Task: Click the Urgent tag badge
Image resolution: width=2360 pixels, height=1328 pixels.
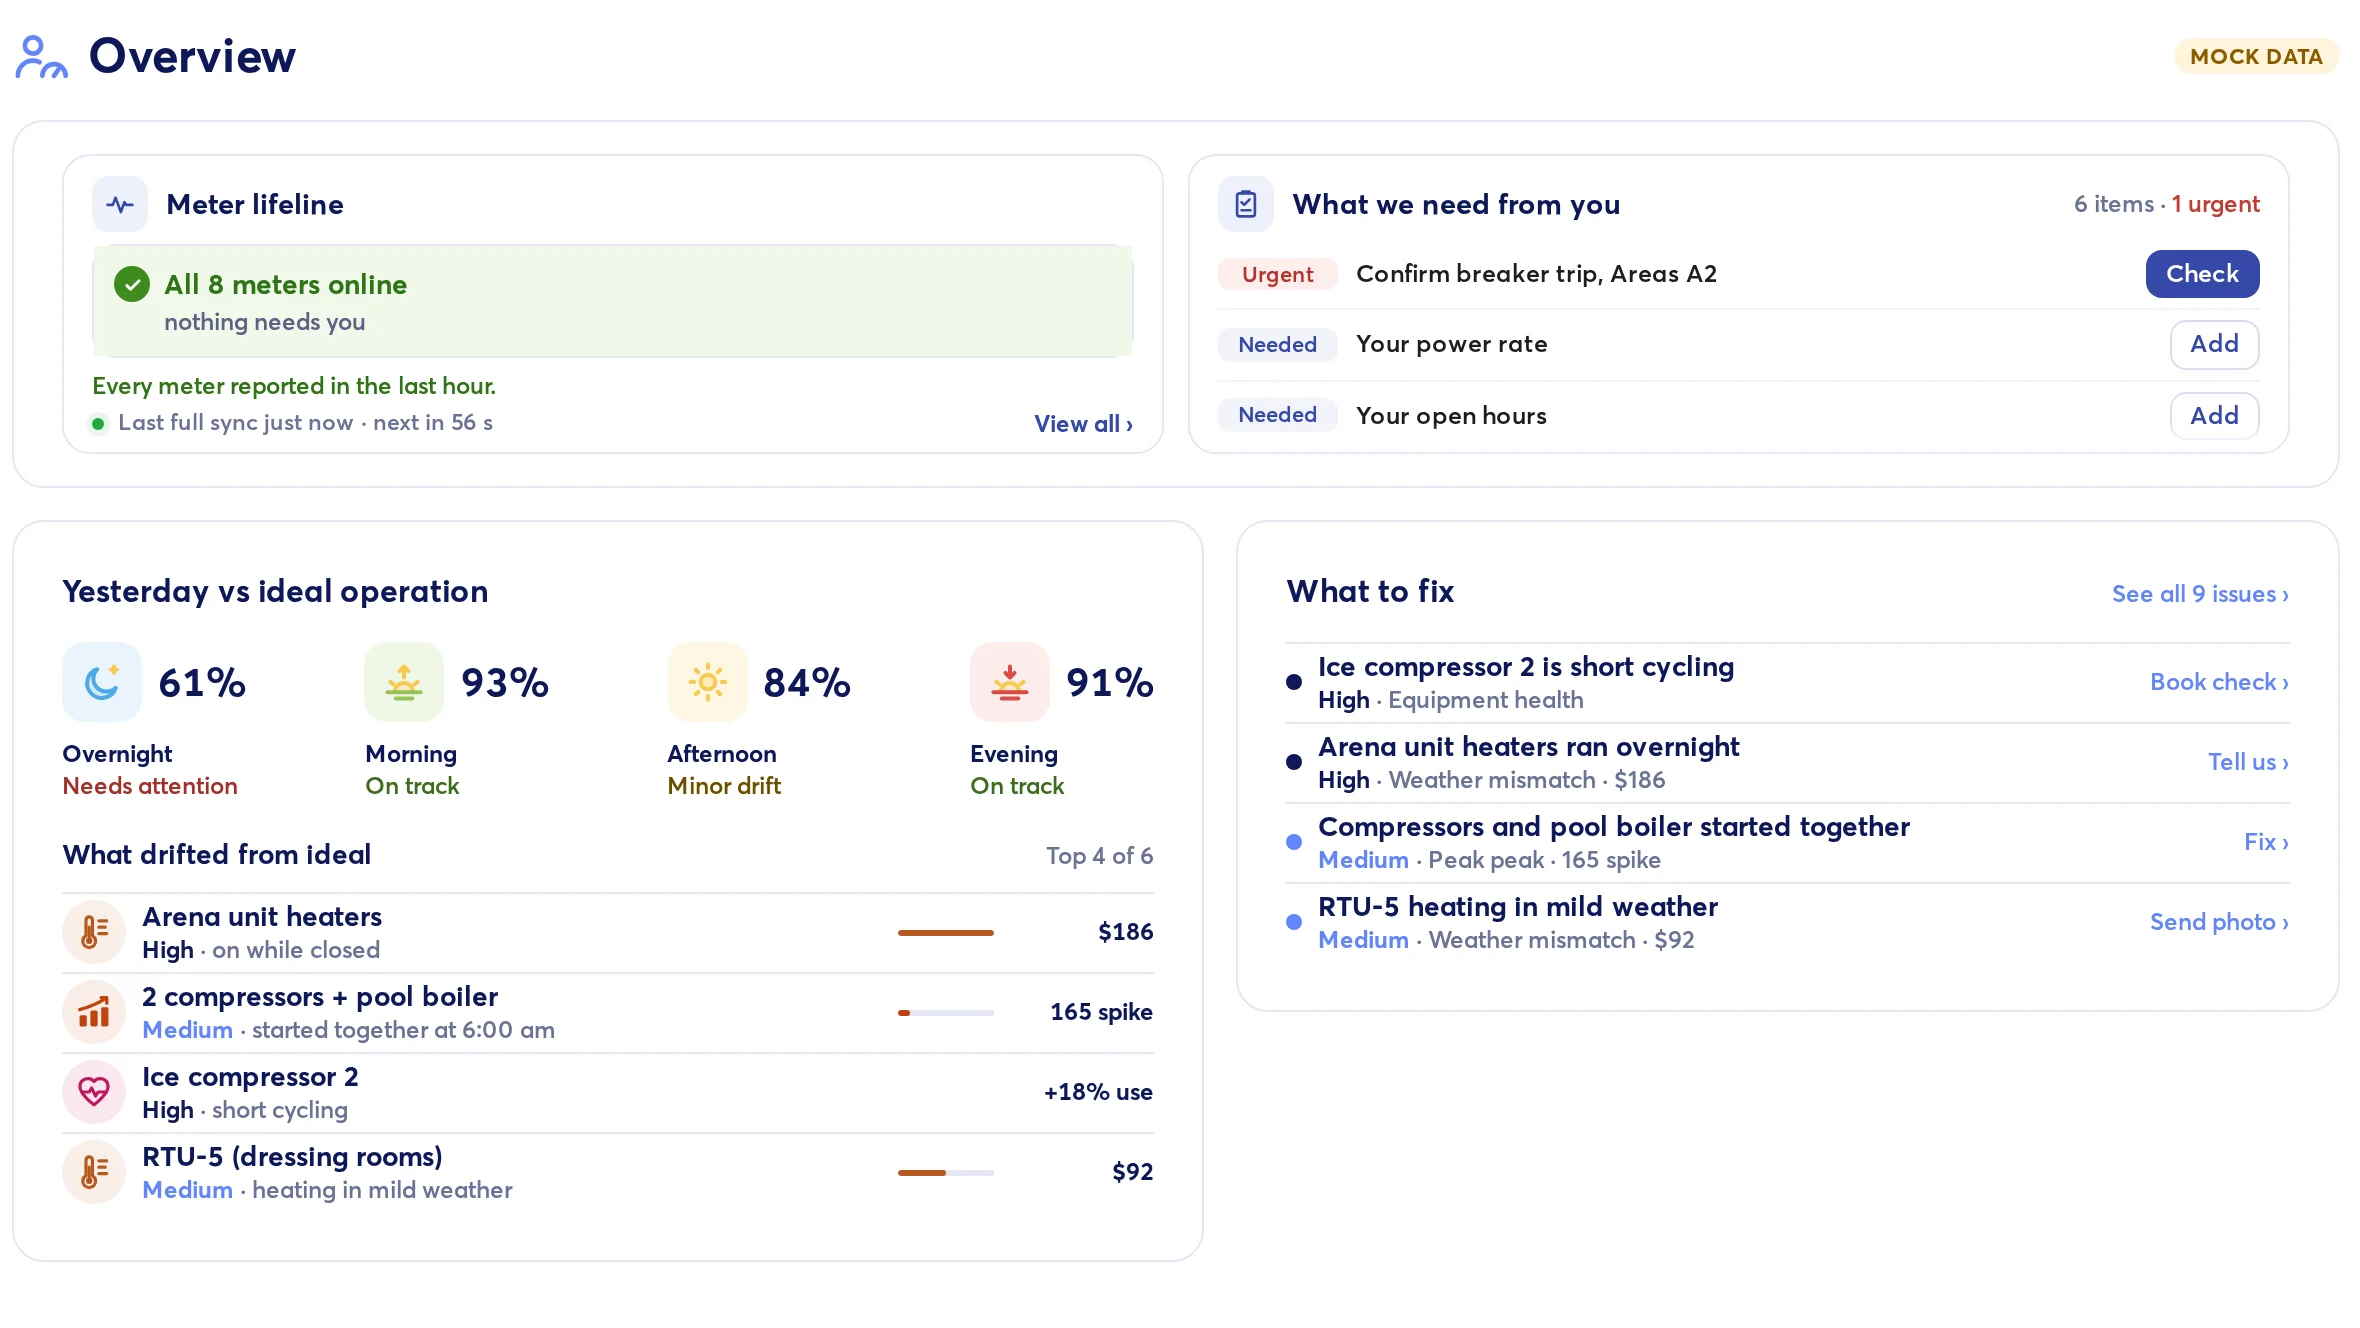Action: click(x=1277, y=274)
